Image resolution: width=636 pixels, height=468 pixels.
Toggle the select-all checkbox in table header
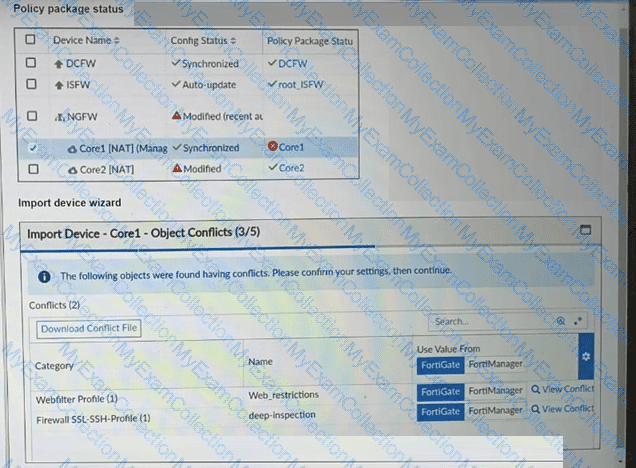click(x=31, y=40)
